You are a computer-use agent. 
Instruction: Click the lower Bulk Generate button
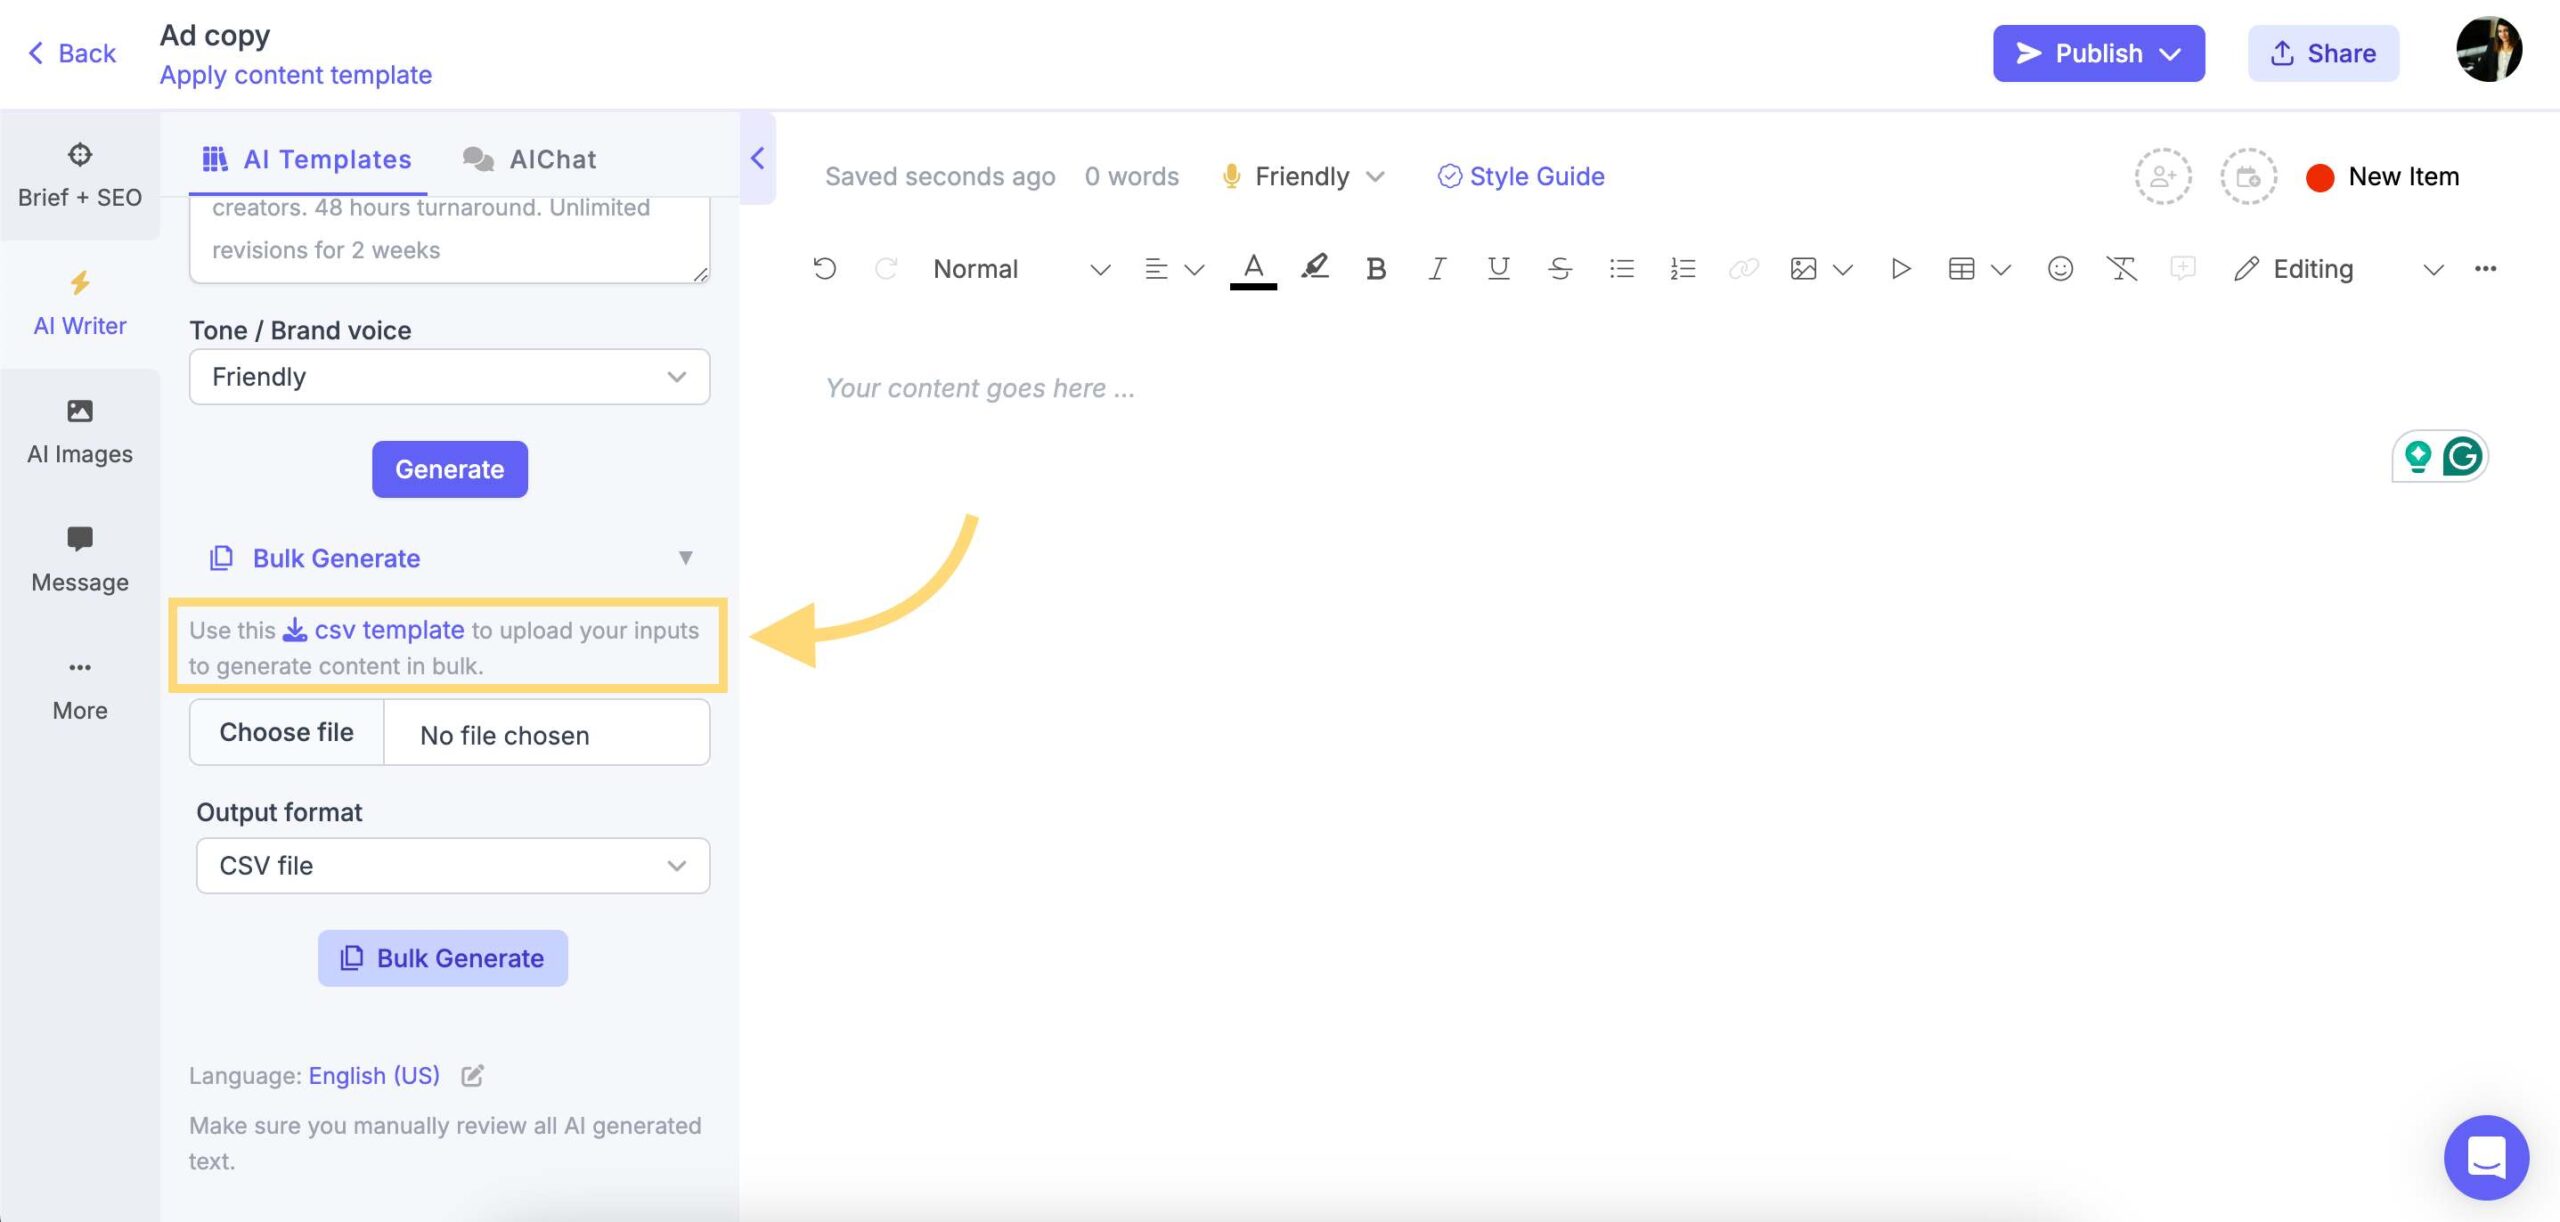coord(443,958)
